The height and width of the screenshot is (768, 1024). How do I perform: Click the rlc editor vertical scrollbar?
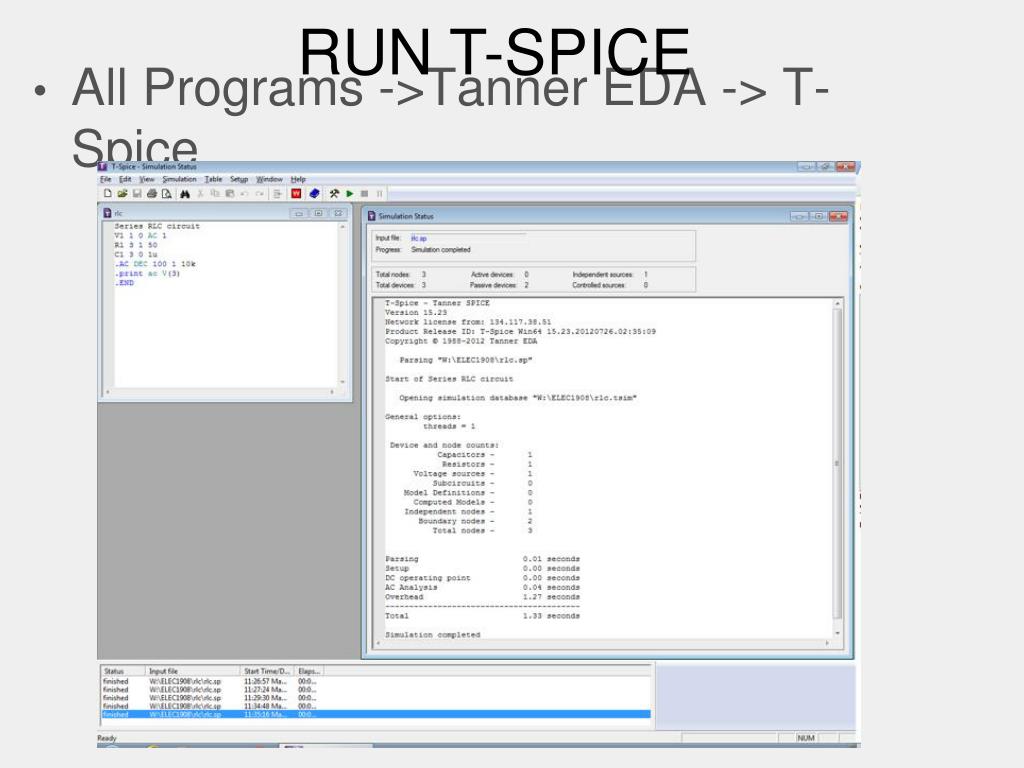coord(342,304)
